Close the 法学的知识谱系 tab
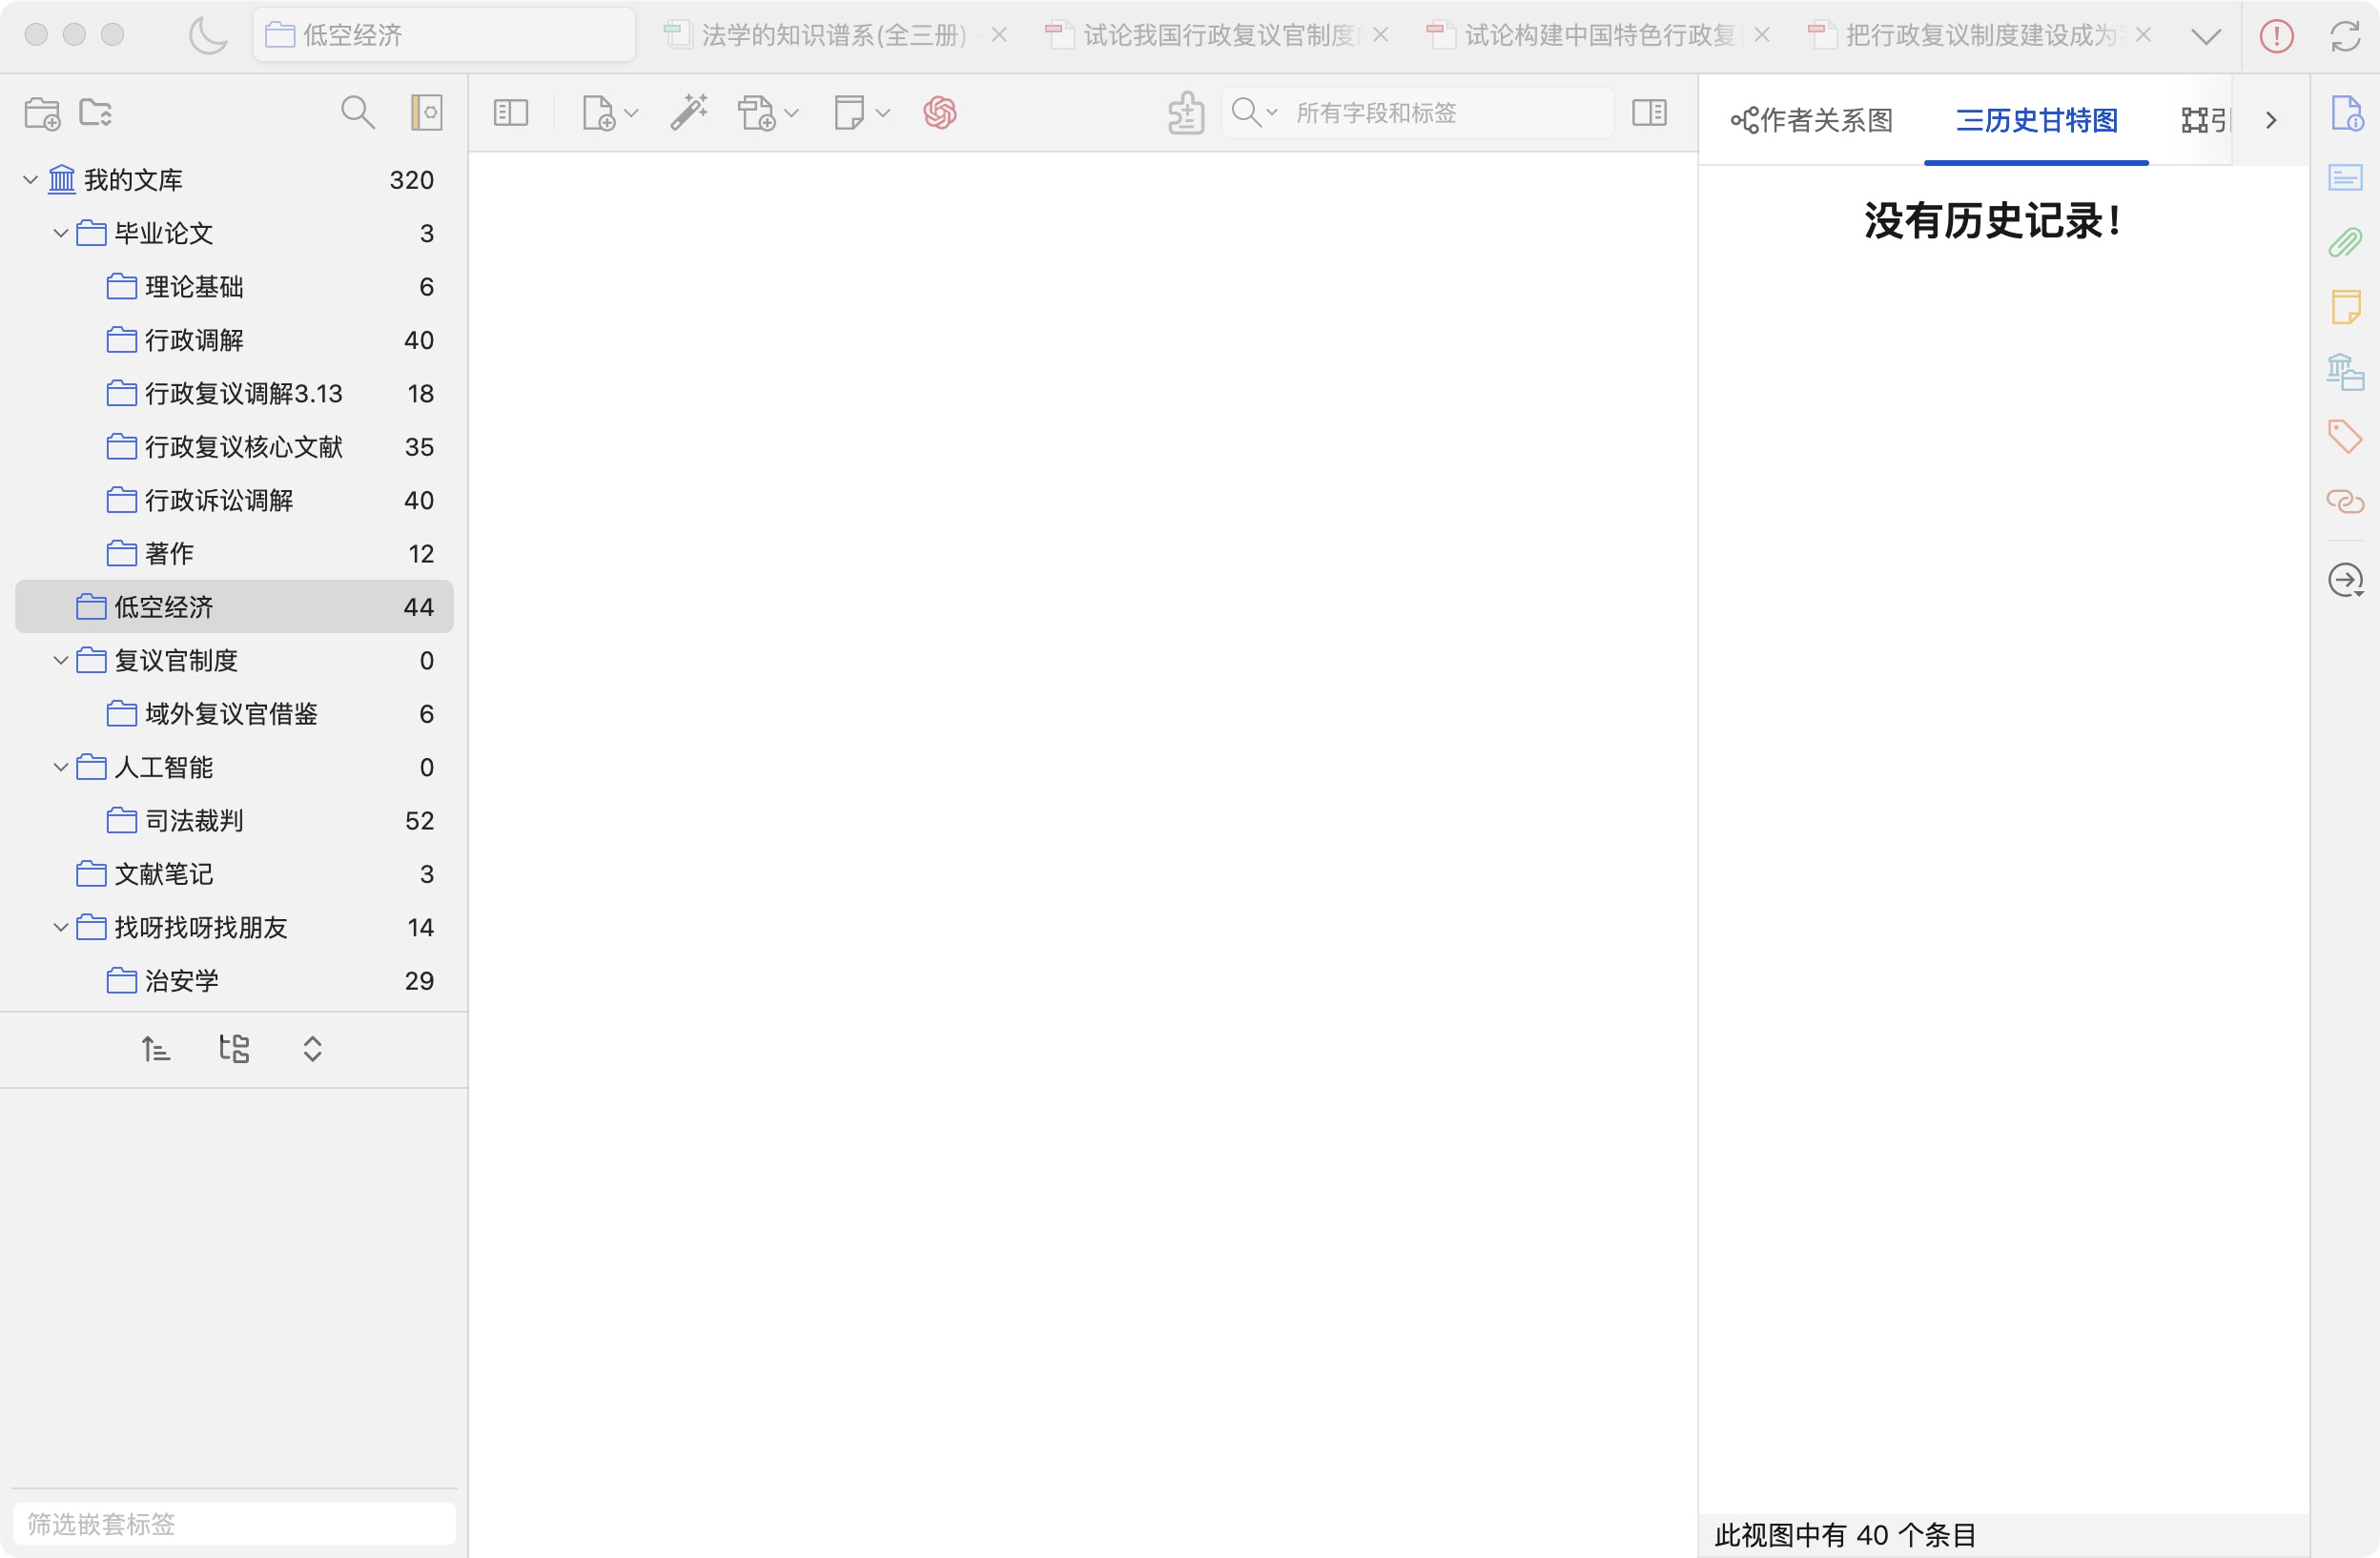This screenshot has width=2380, height=1558. tap(999, 35)
